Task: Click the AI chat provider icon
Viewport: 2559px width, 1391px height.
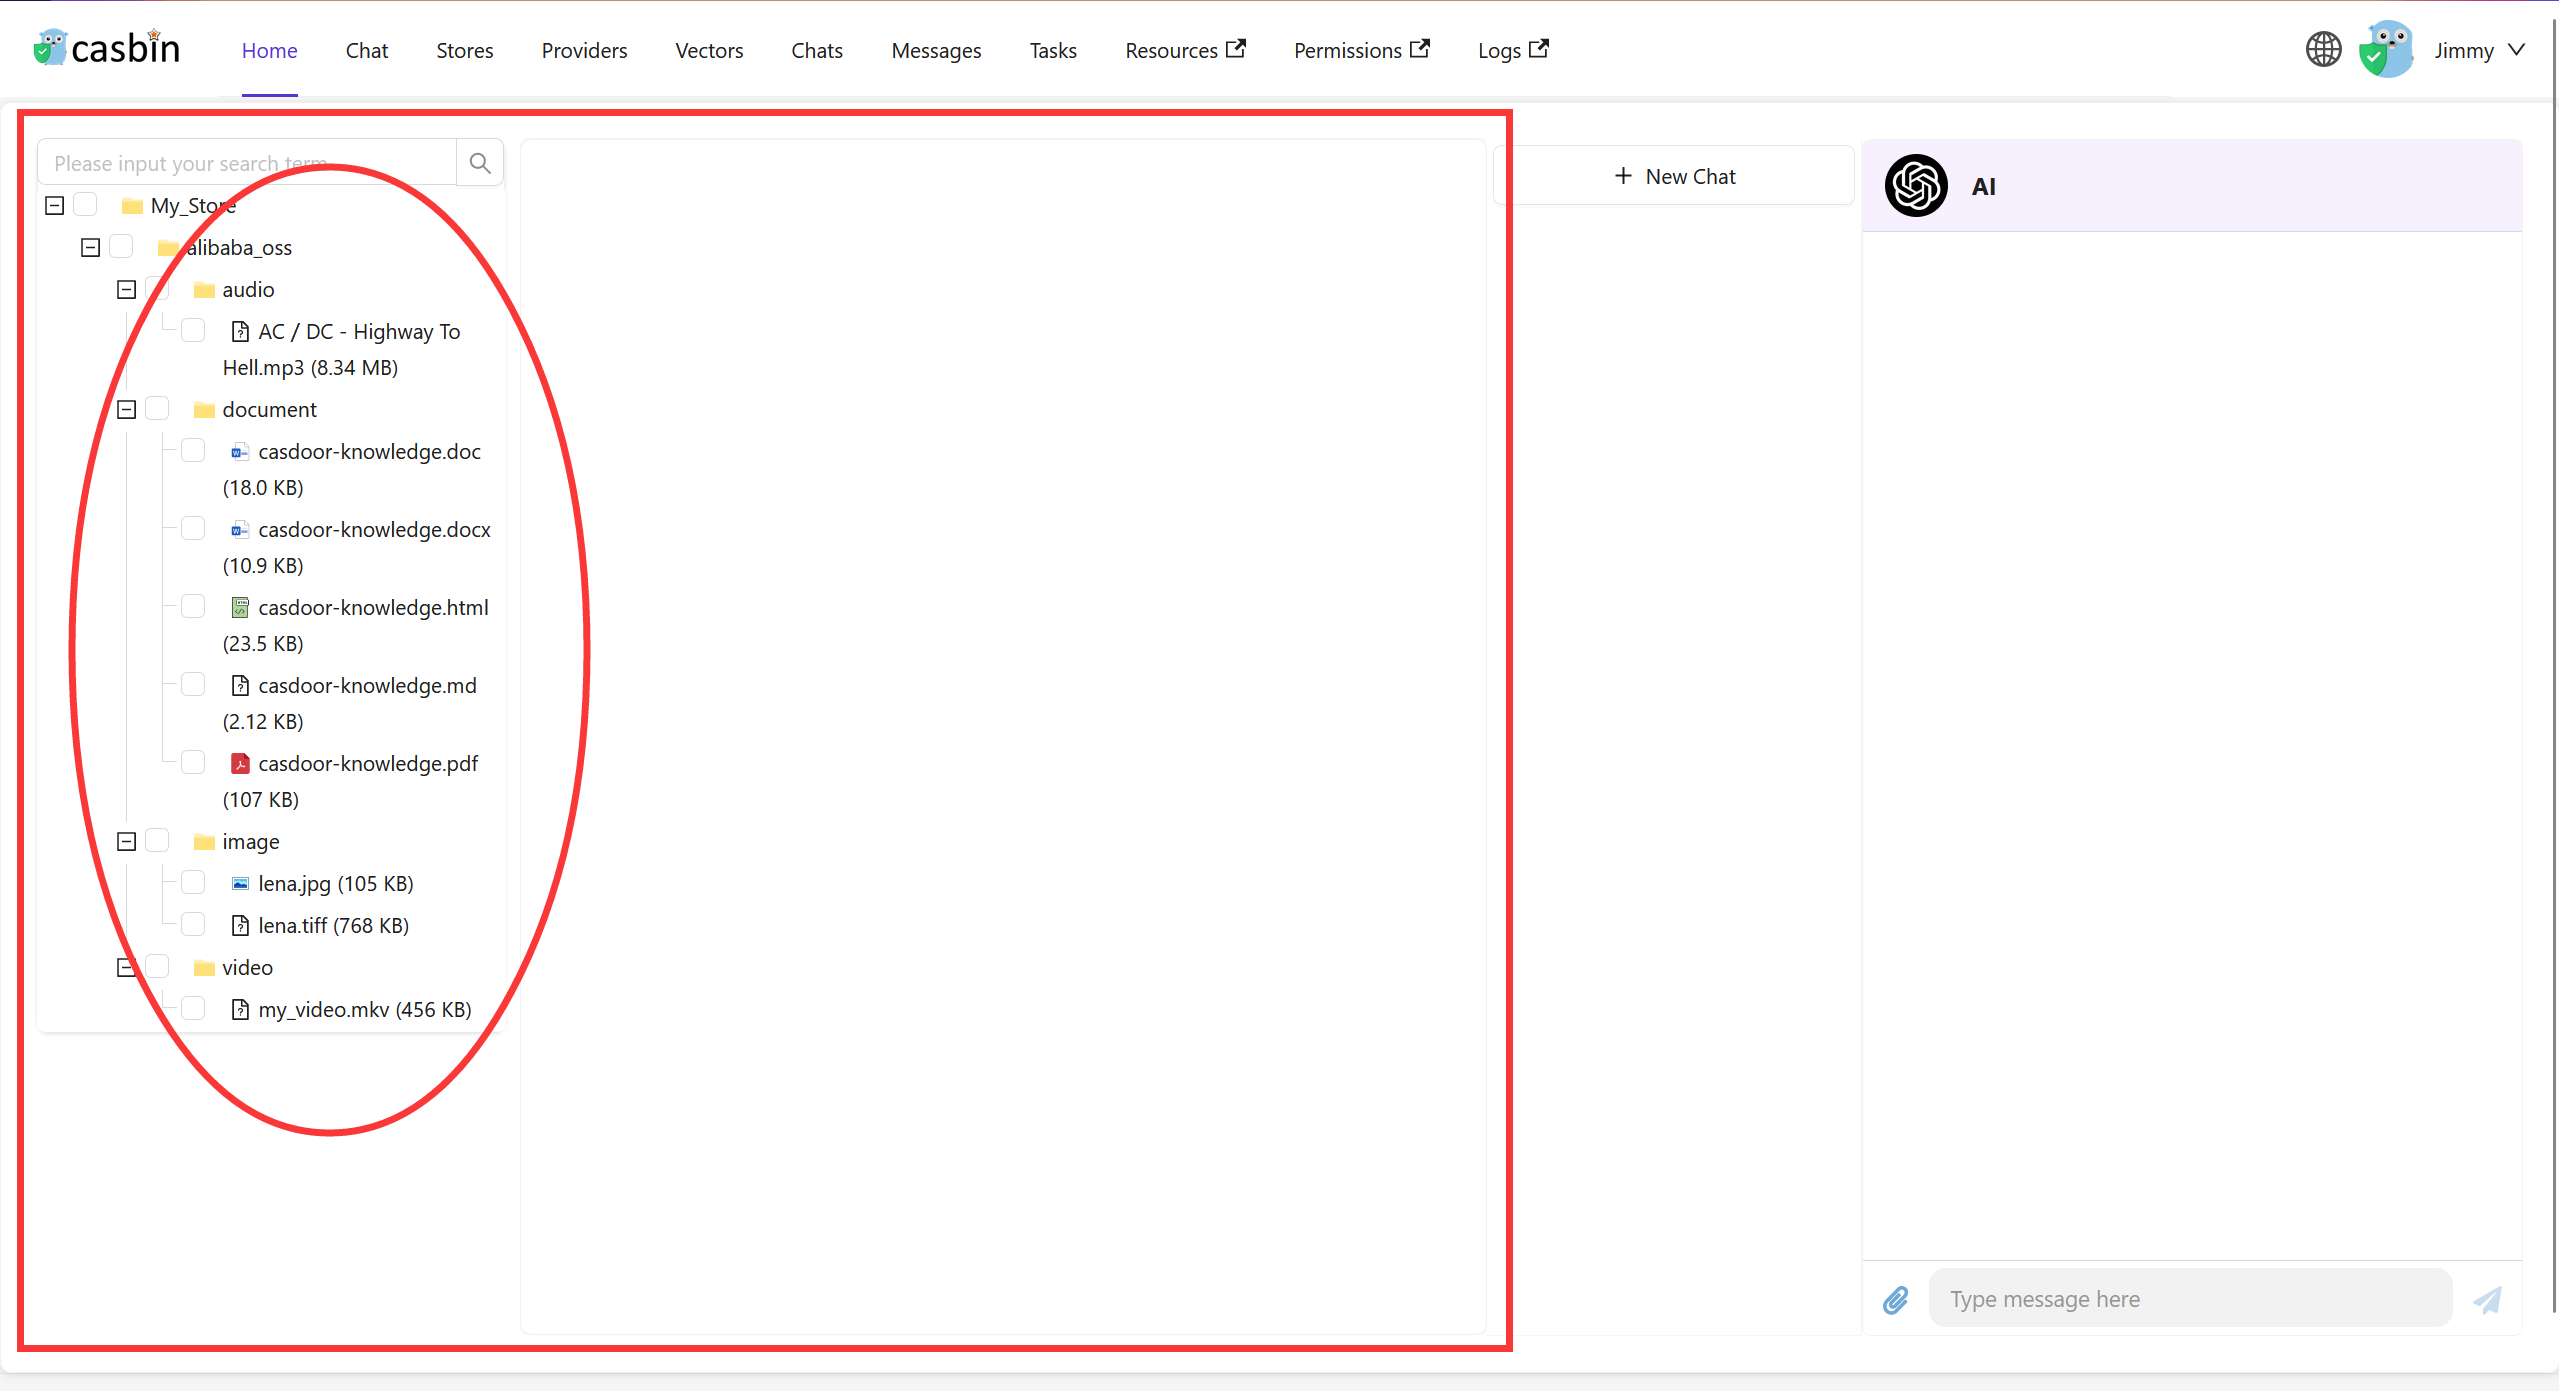Action: tap(1915, 183)
